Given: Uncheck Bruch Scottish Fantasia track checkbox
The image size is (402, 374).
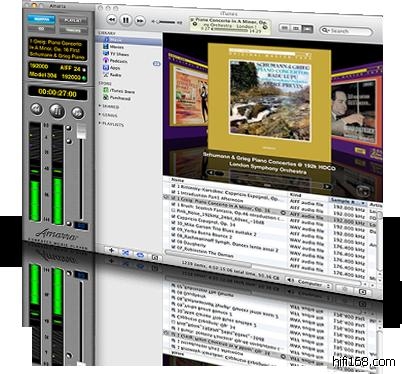Looking at the screenshot, I should click(x=173, y=204).
